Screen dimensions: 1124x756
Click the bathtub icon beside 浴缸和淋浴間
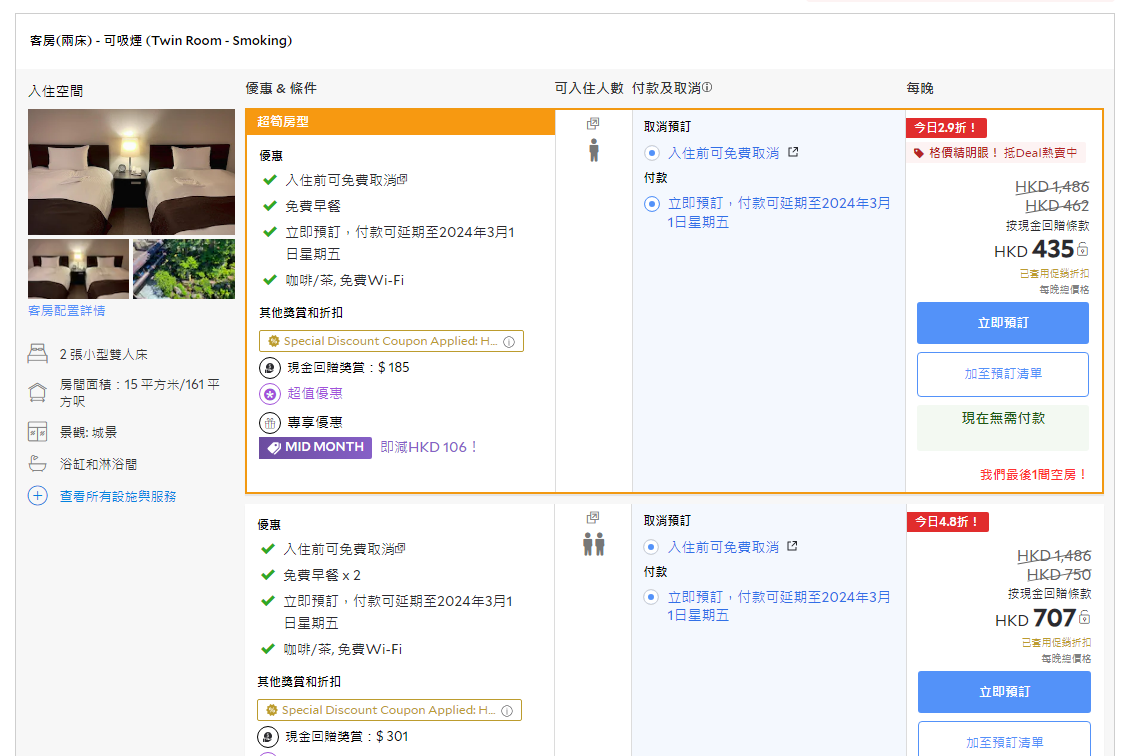(37, 464)
